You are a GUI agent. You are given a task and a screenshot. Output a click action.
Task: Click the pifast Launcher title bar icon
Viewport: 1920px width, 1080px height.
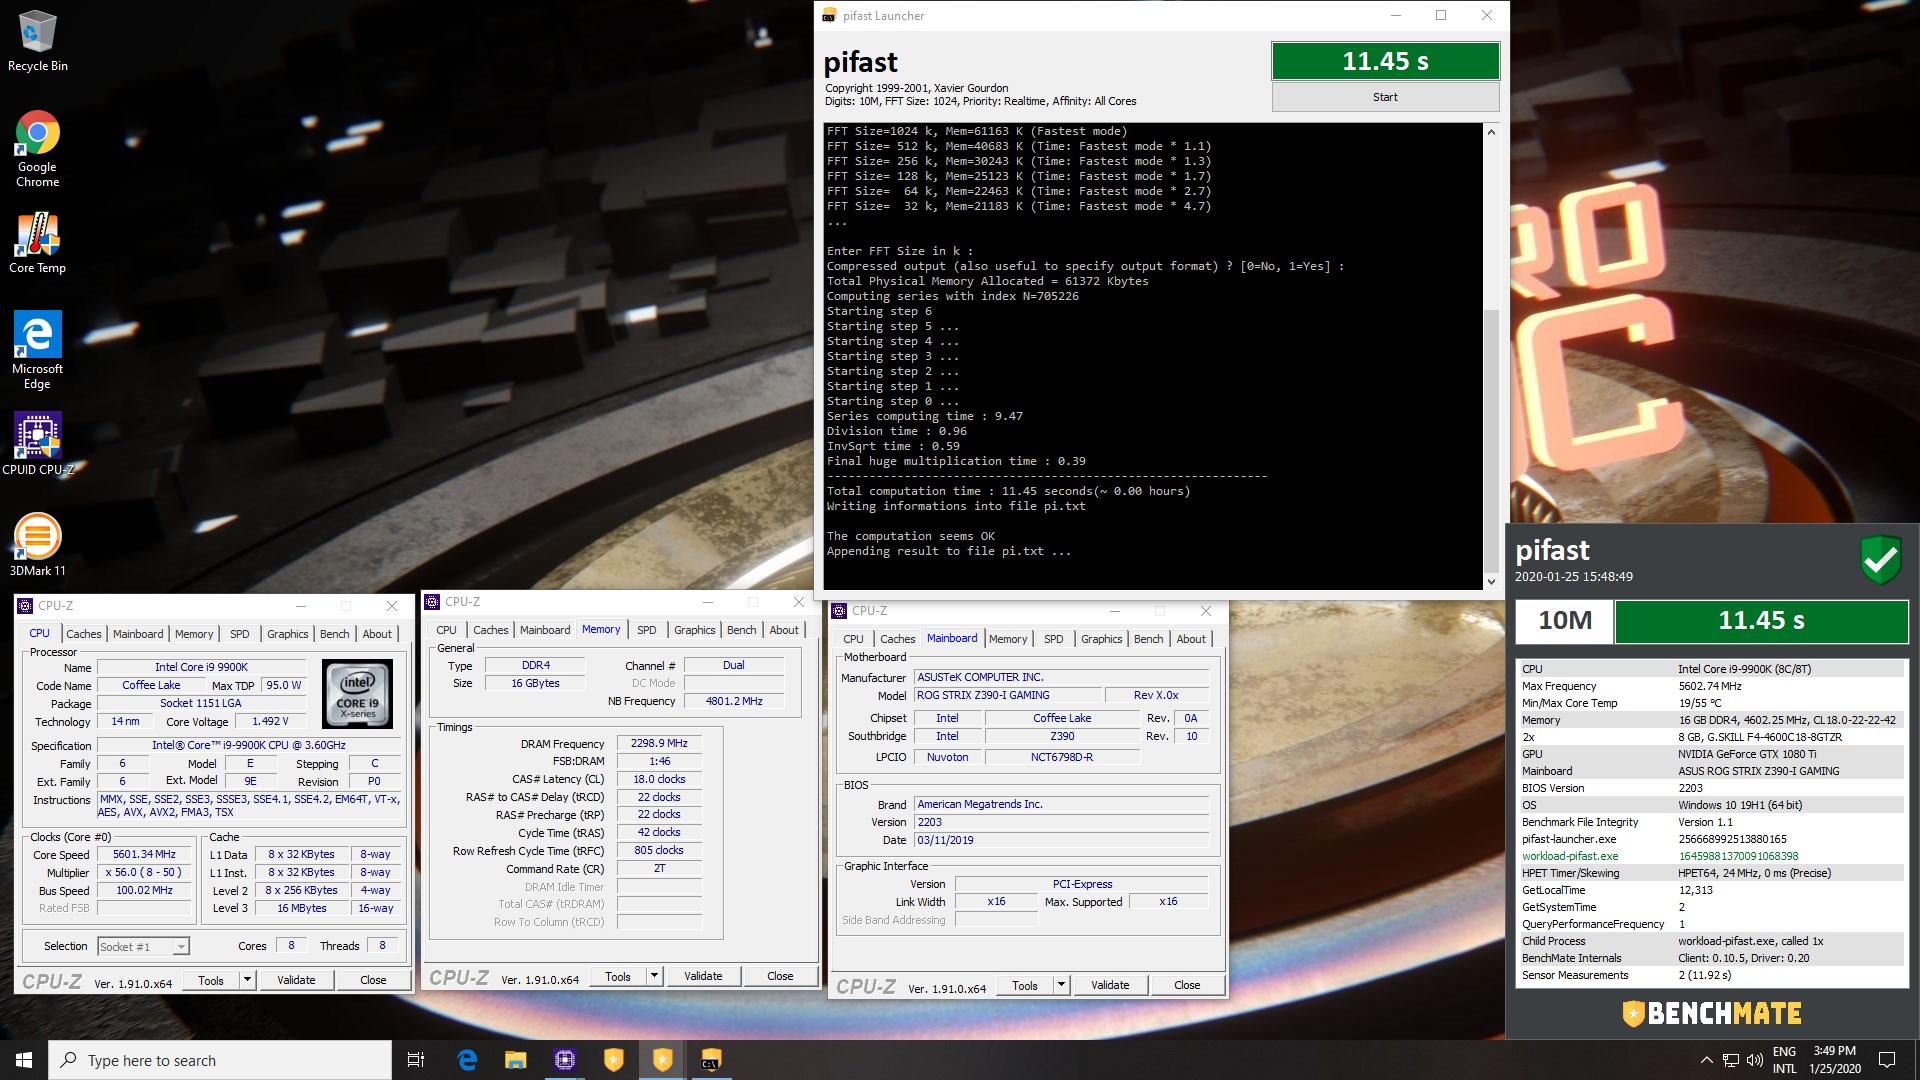point(829,15)
